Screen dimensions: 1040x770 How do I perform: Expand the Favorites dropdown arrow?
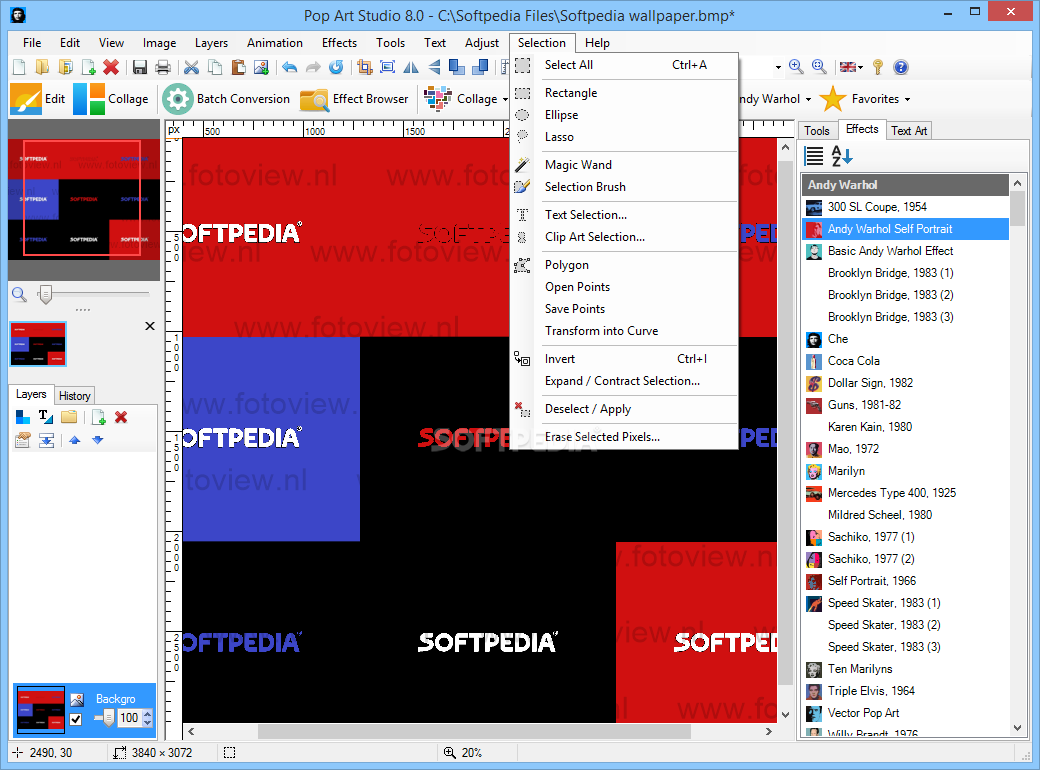[907, 99]
